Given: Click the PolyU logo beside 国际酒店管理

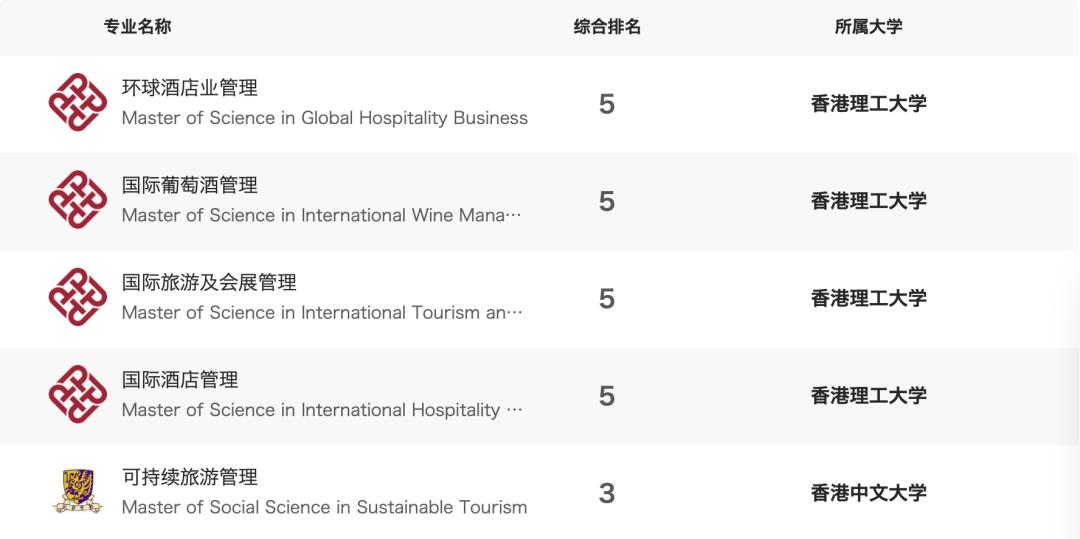Looking at the screenshot, I should pyautogui.click(x=78, y=394).
